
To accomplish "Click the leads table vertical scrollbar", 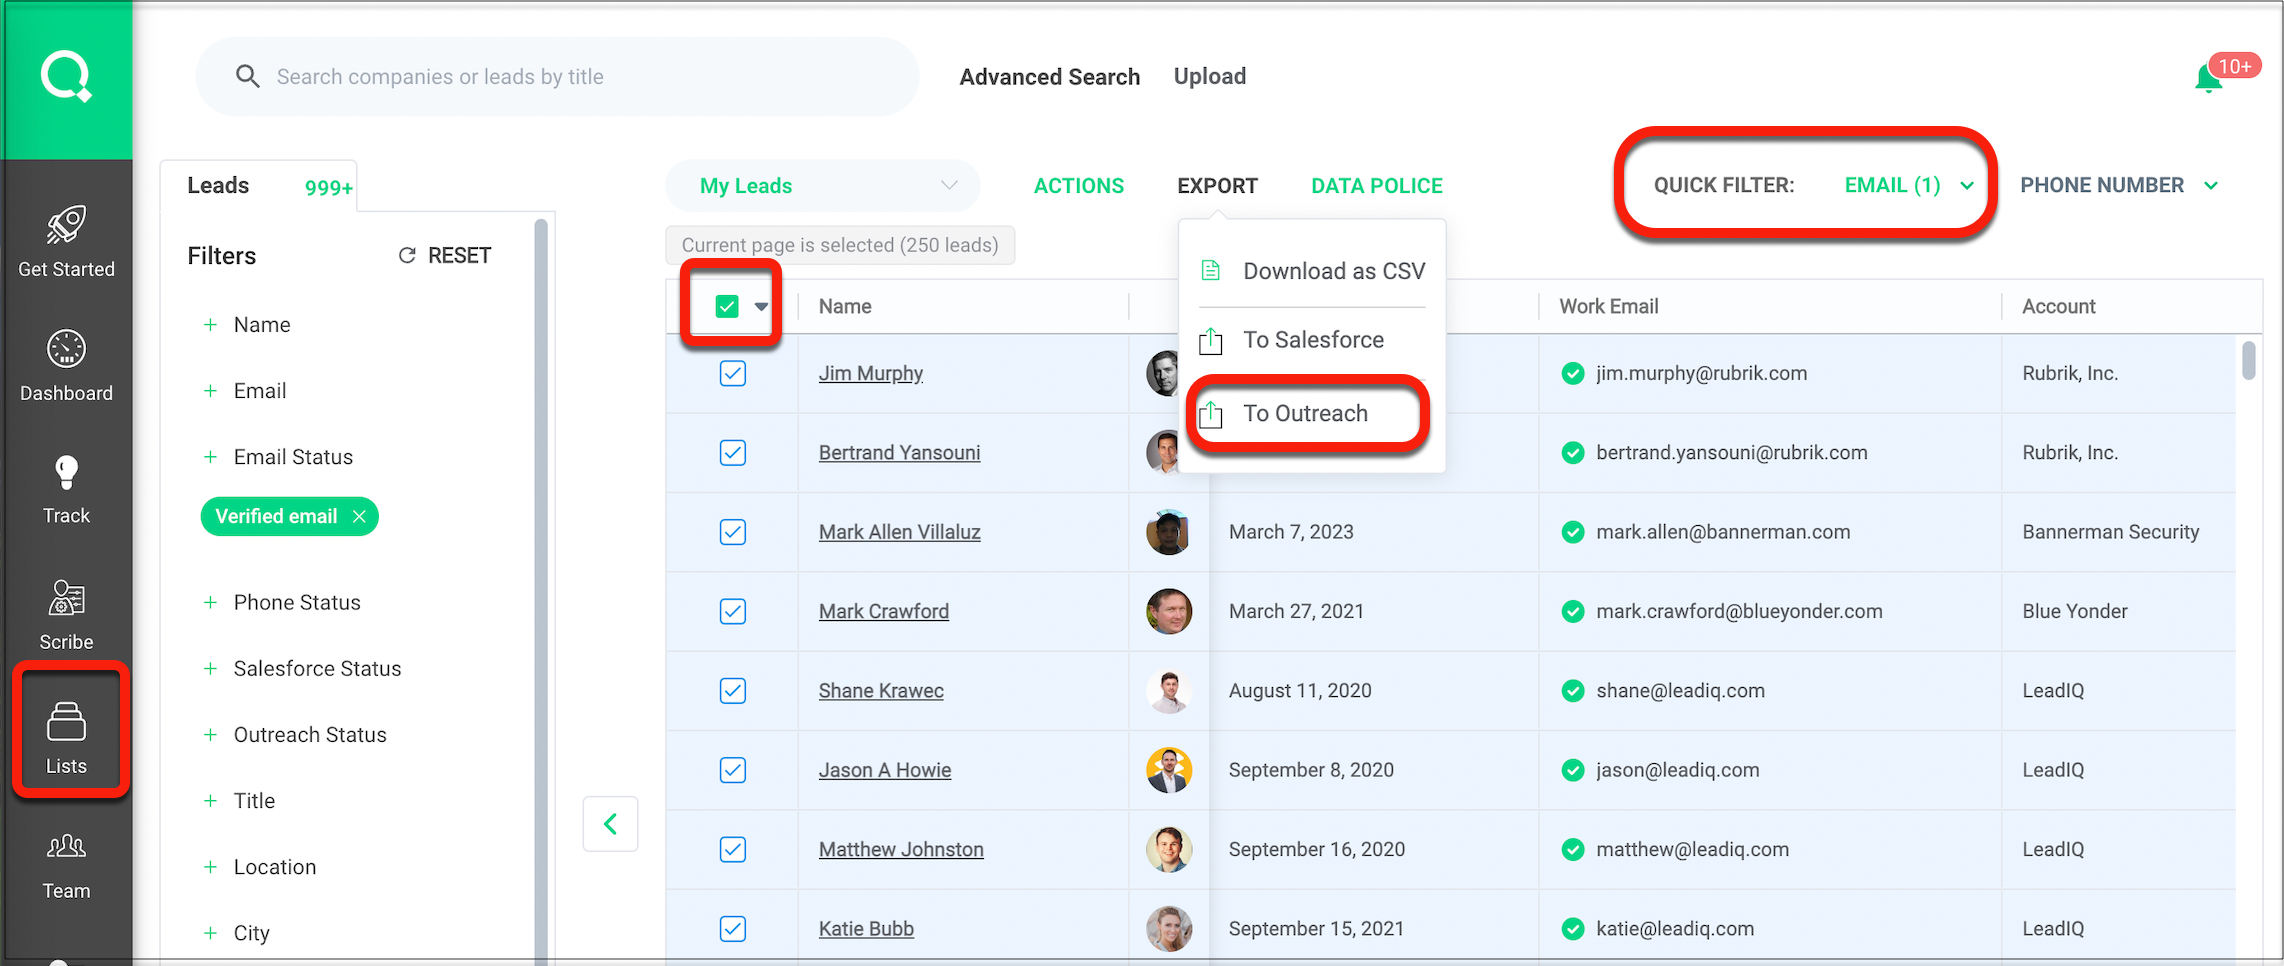I will [2248, 361].
